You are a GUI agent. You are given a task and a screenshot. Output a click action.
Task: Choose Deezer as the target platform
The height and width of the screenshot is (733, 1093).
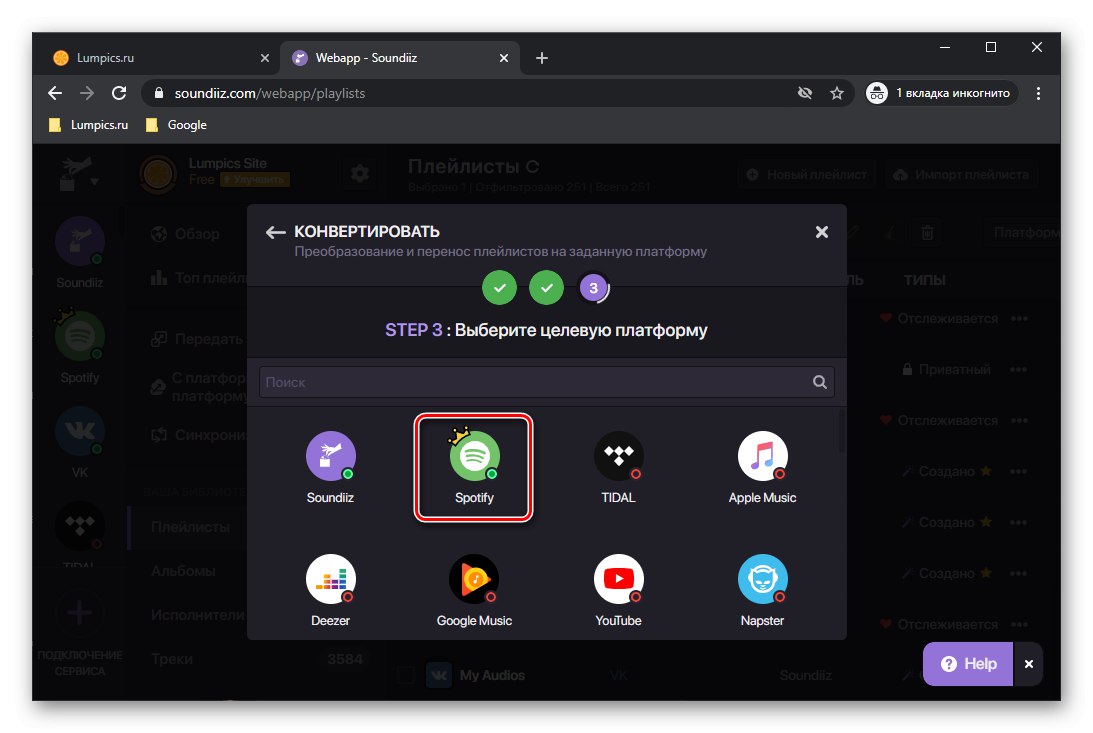[x=330, y=590]
